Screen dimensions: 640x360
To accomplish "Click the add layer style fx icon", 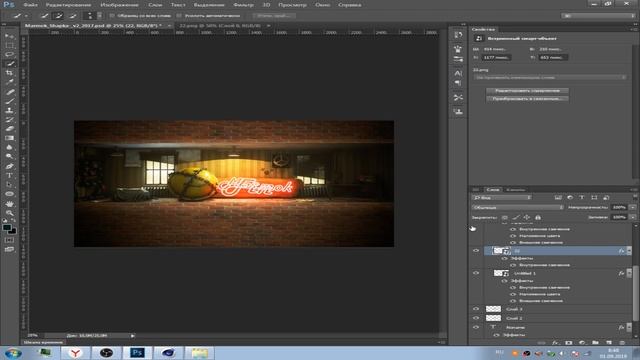I will pos(555,343).
